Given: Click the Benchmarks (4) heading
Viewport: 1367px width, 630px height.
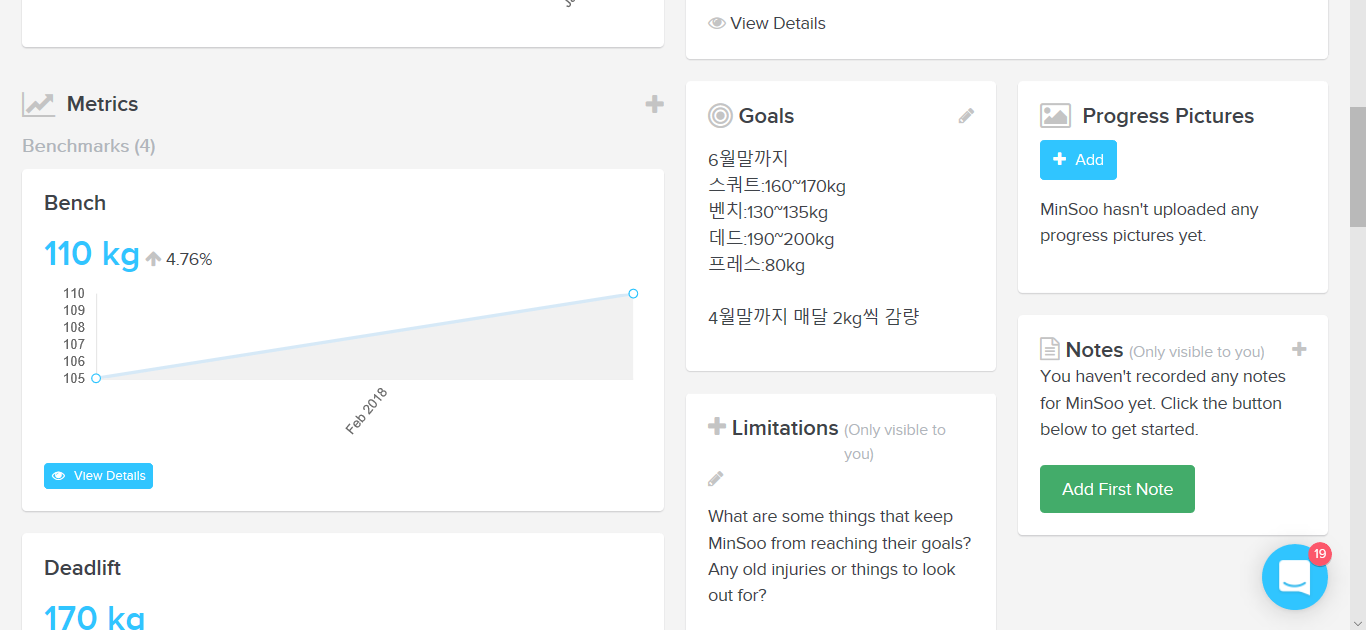Looking at the screenshot, I should (89, 146).
